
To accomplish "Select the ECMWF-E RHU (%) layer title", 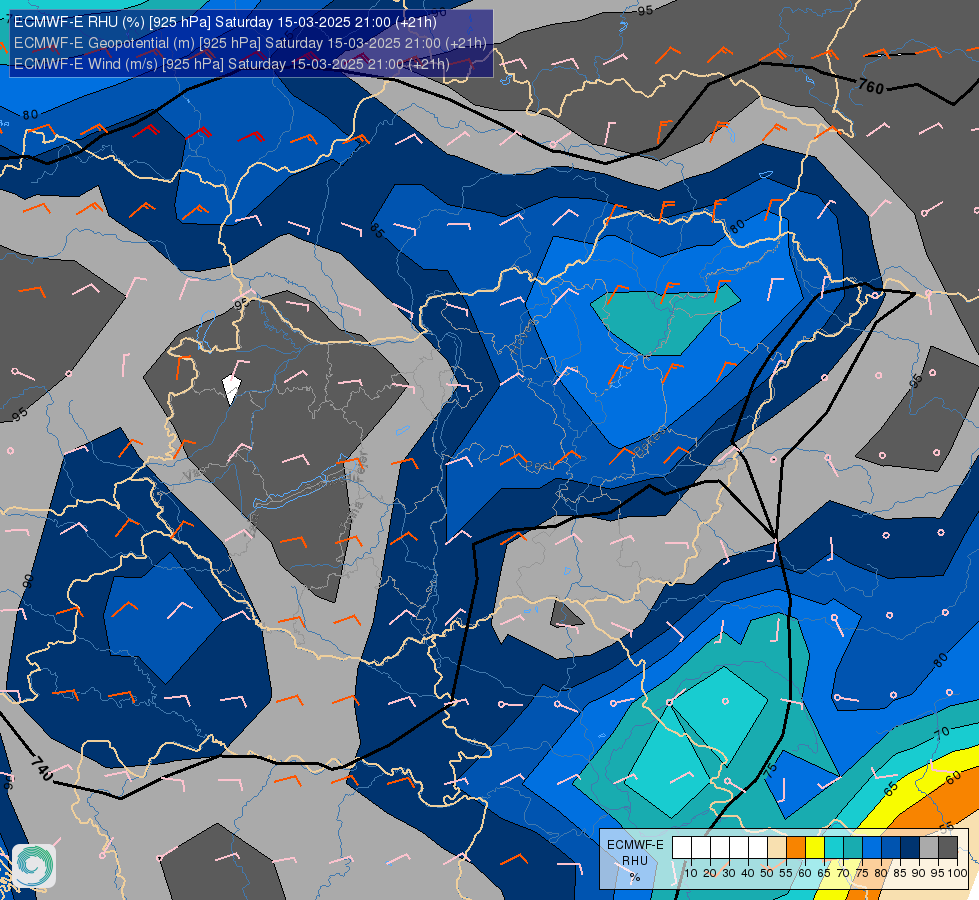I will tap(225, 22).
